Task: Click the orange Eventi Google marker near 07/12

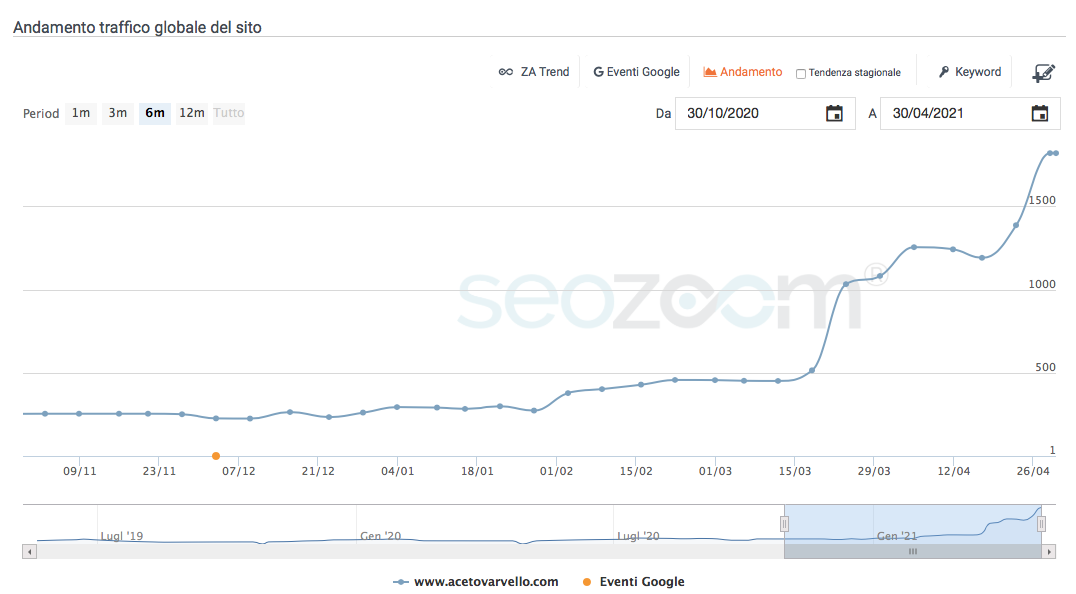Action: (x=216, y=455)
